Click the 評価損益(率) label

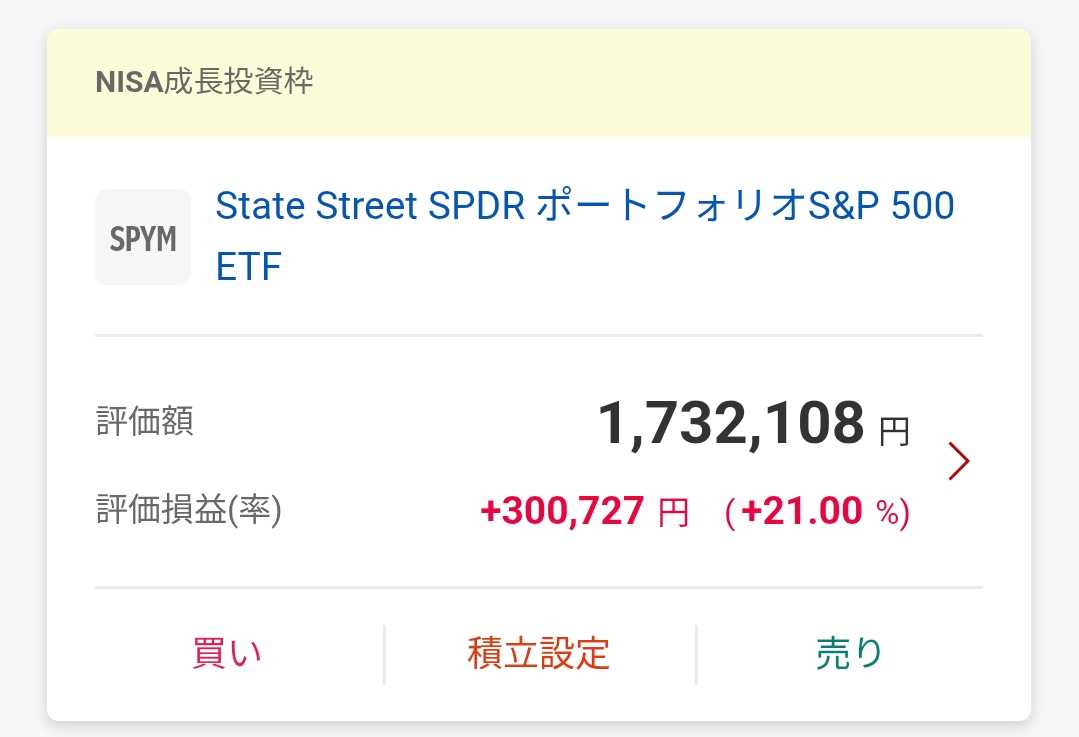[x=188, y=511]
